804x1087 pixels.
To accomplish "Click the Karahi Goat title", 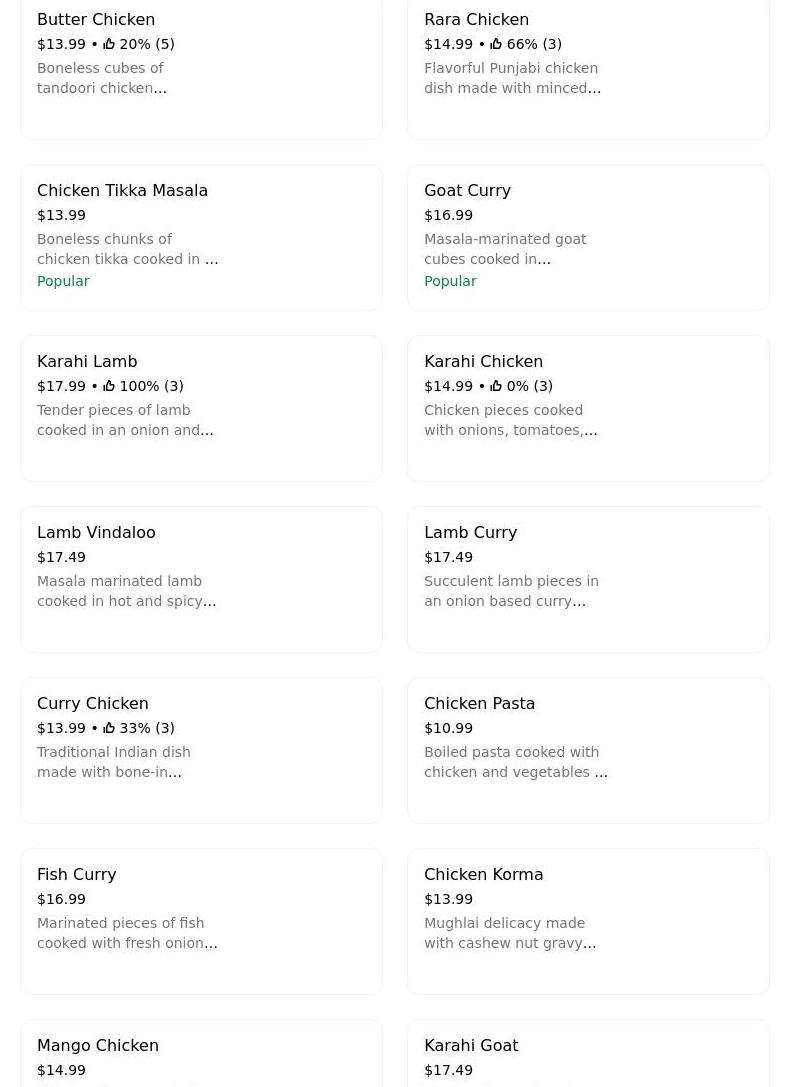I will 471,1045.
